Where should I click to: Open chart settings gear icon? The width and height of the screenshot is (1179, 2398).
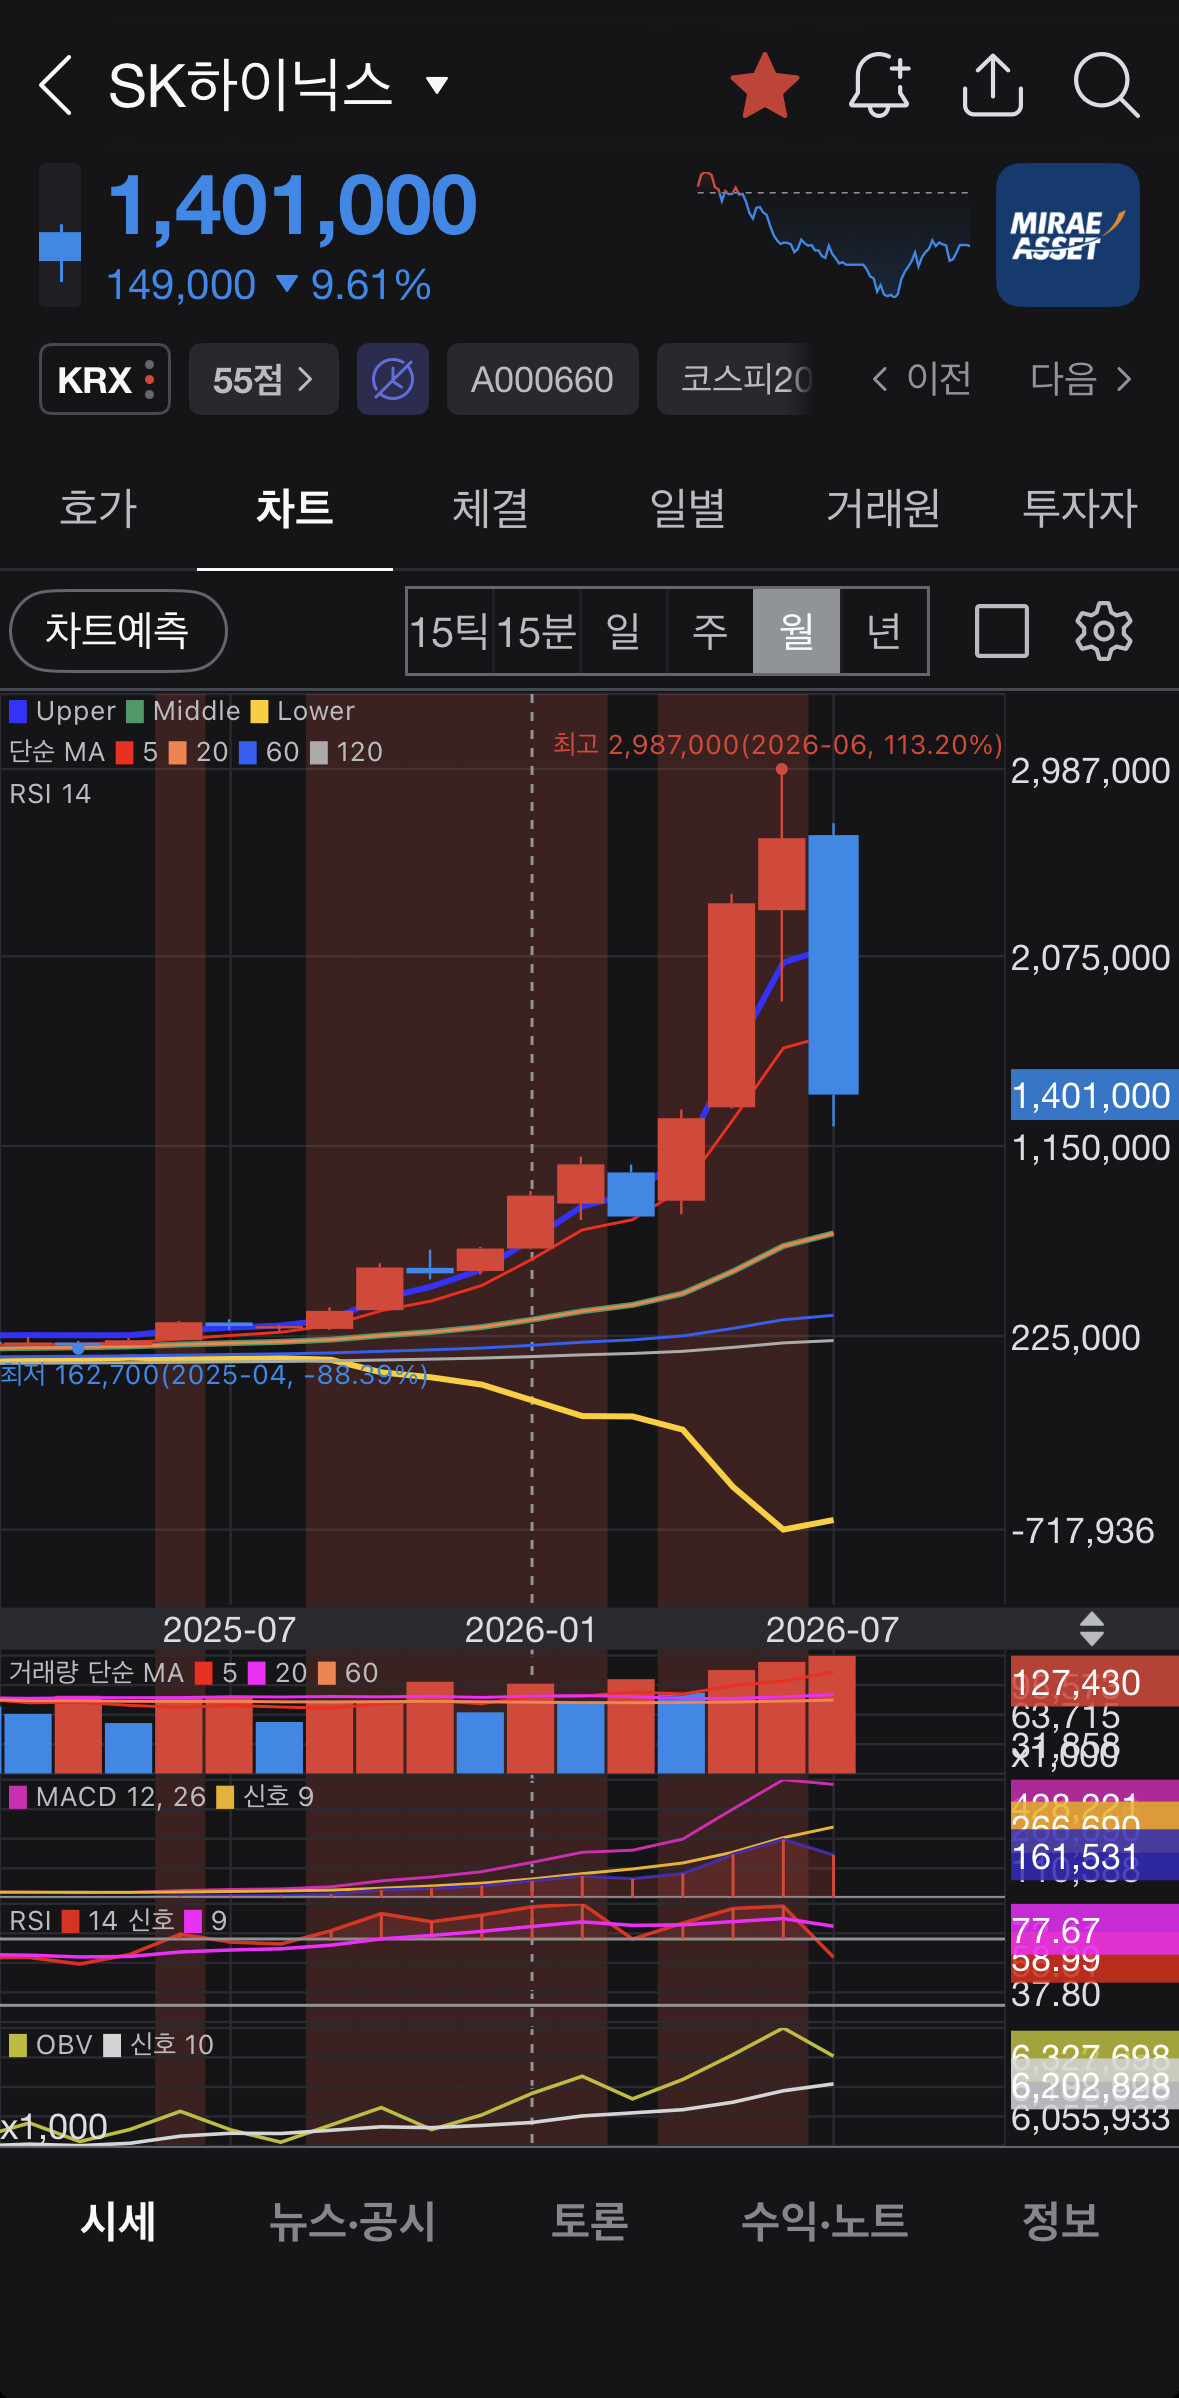tap(1103, 631)
